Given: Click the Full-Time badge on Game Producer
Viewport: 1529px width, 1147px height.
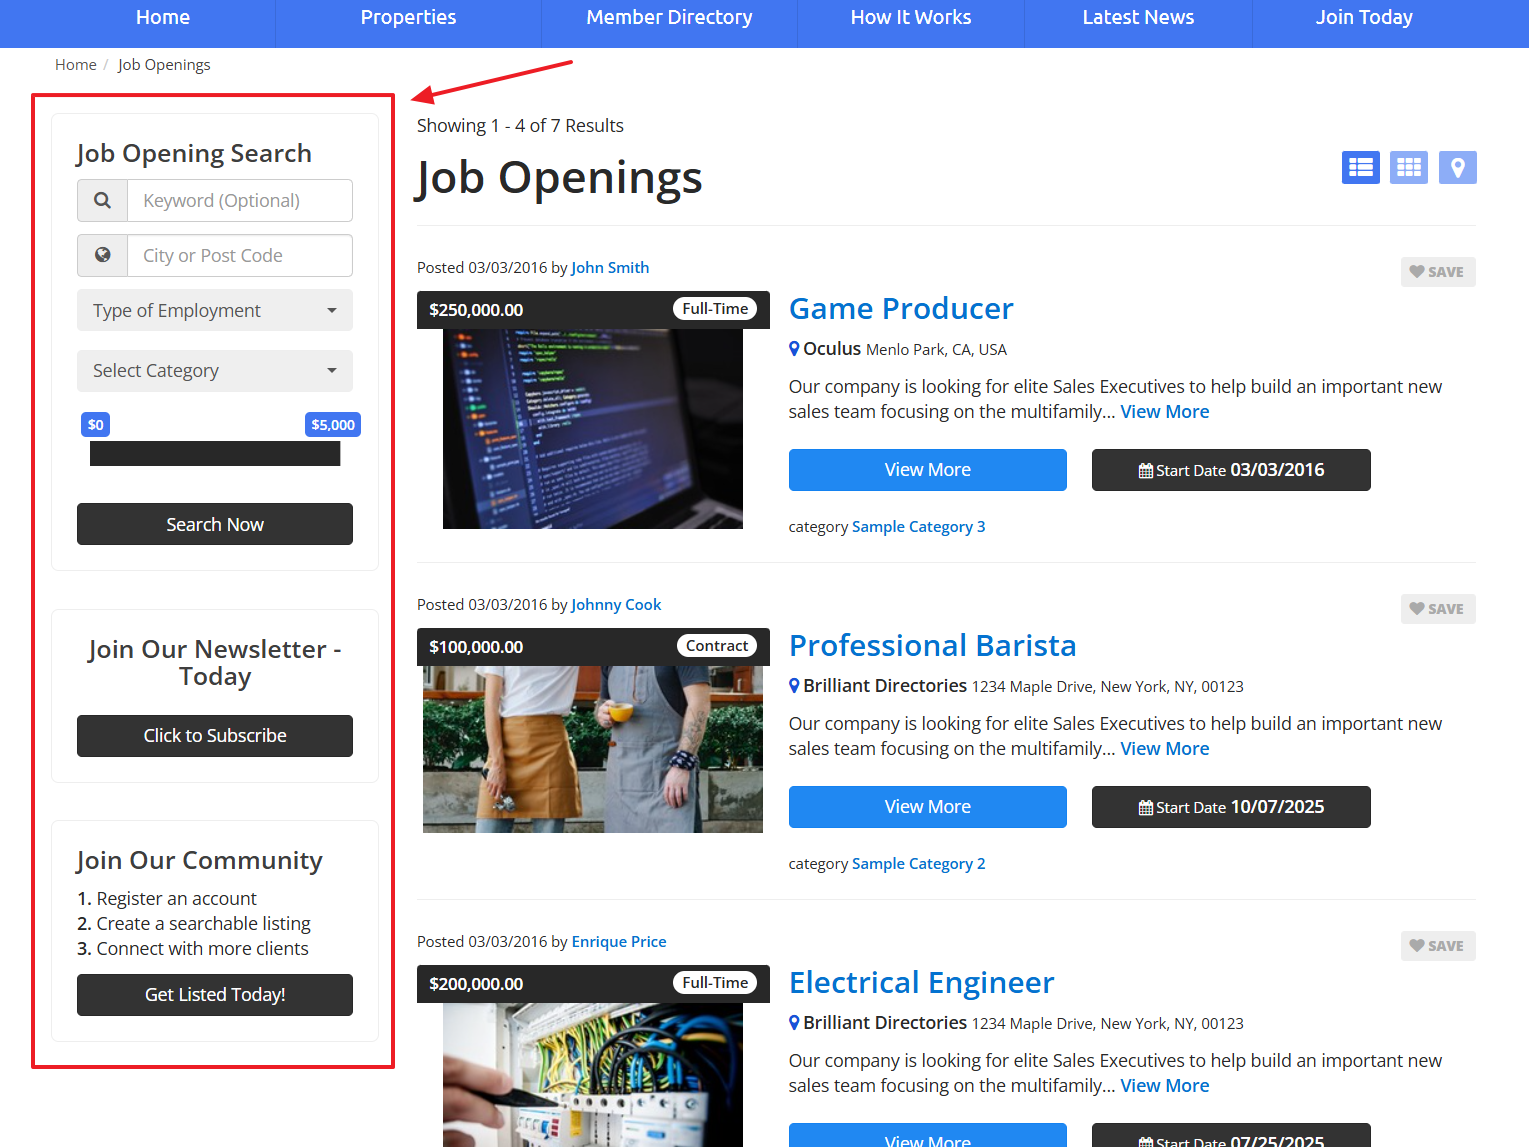Looking at the screenshot, I should tap(715, 309).
